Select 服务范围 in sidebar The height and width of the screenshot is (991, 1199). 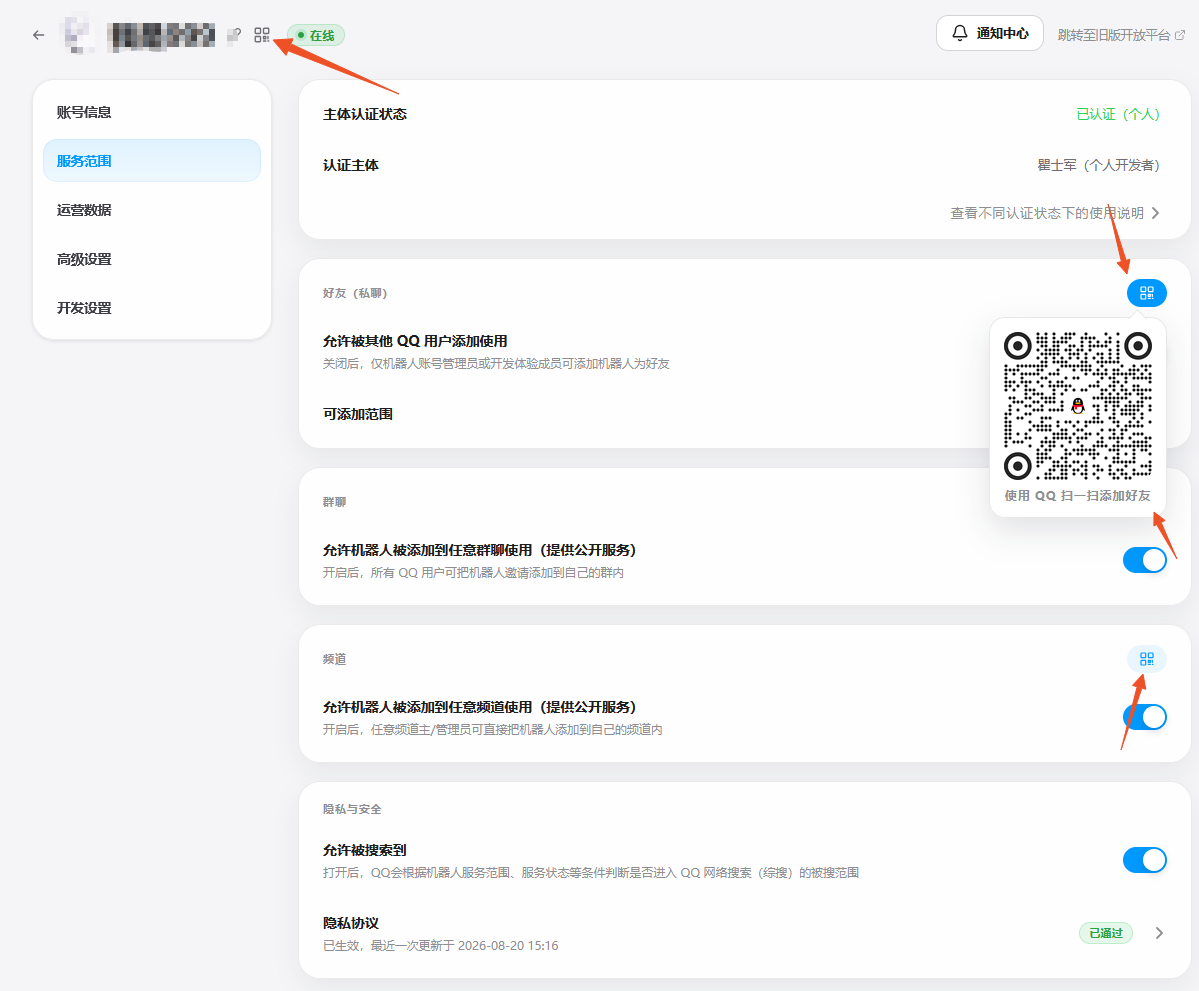152,161
